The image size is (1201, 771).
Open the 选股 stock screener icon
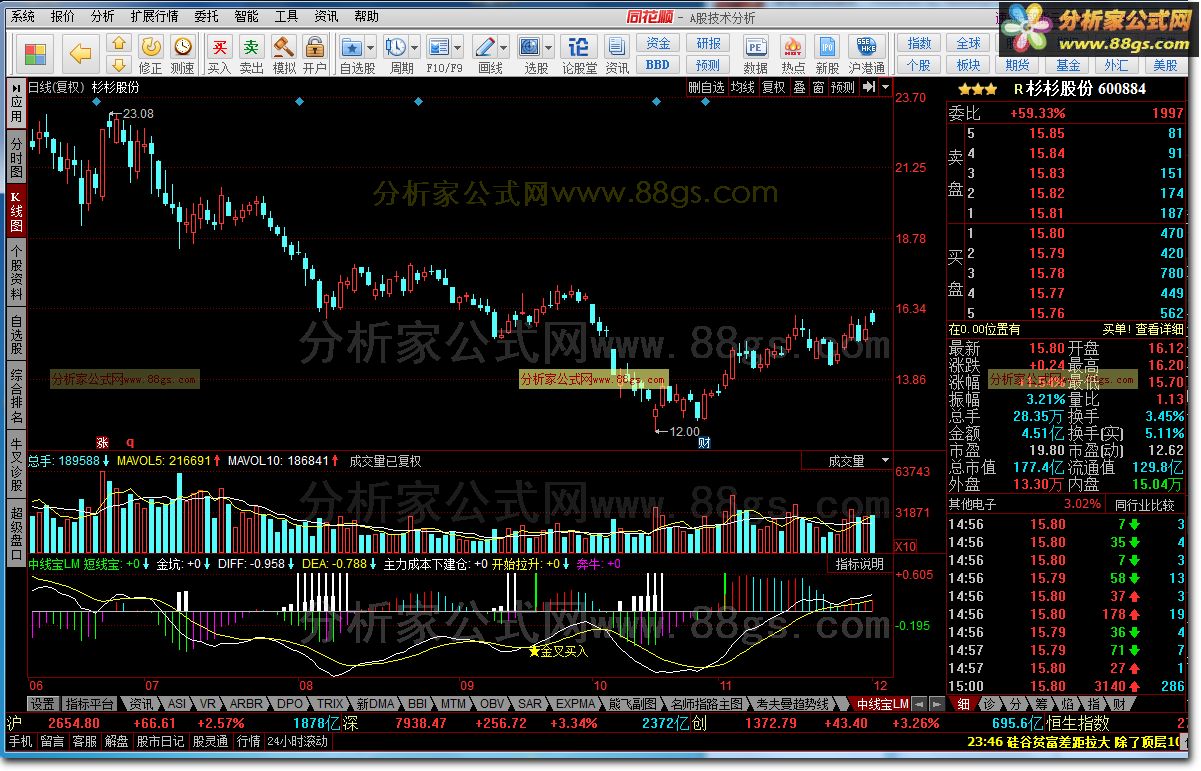531,47
